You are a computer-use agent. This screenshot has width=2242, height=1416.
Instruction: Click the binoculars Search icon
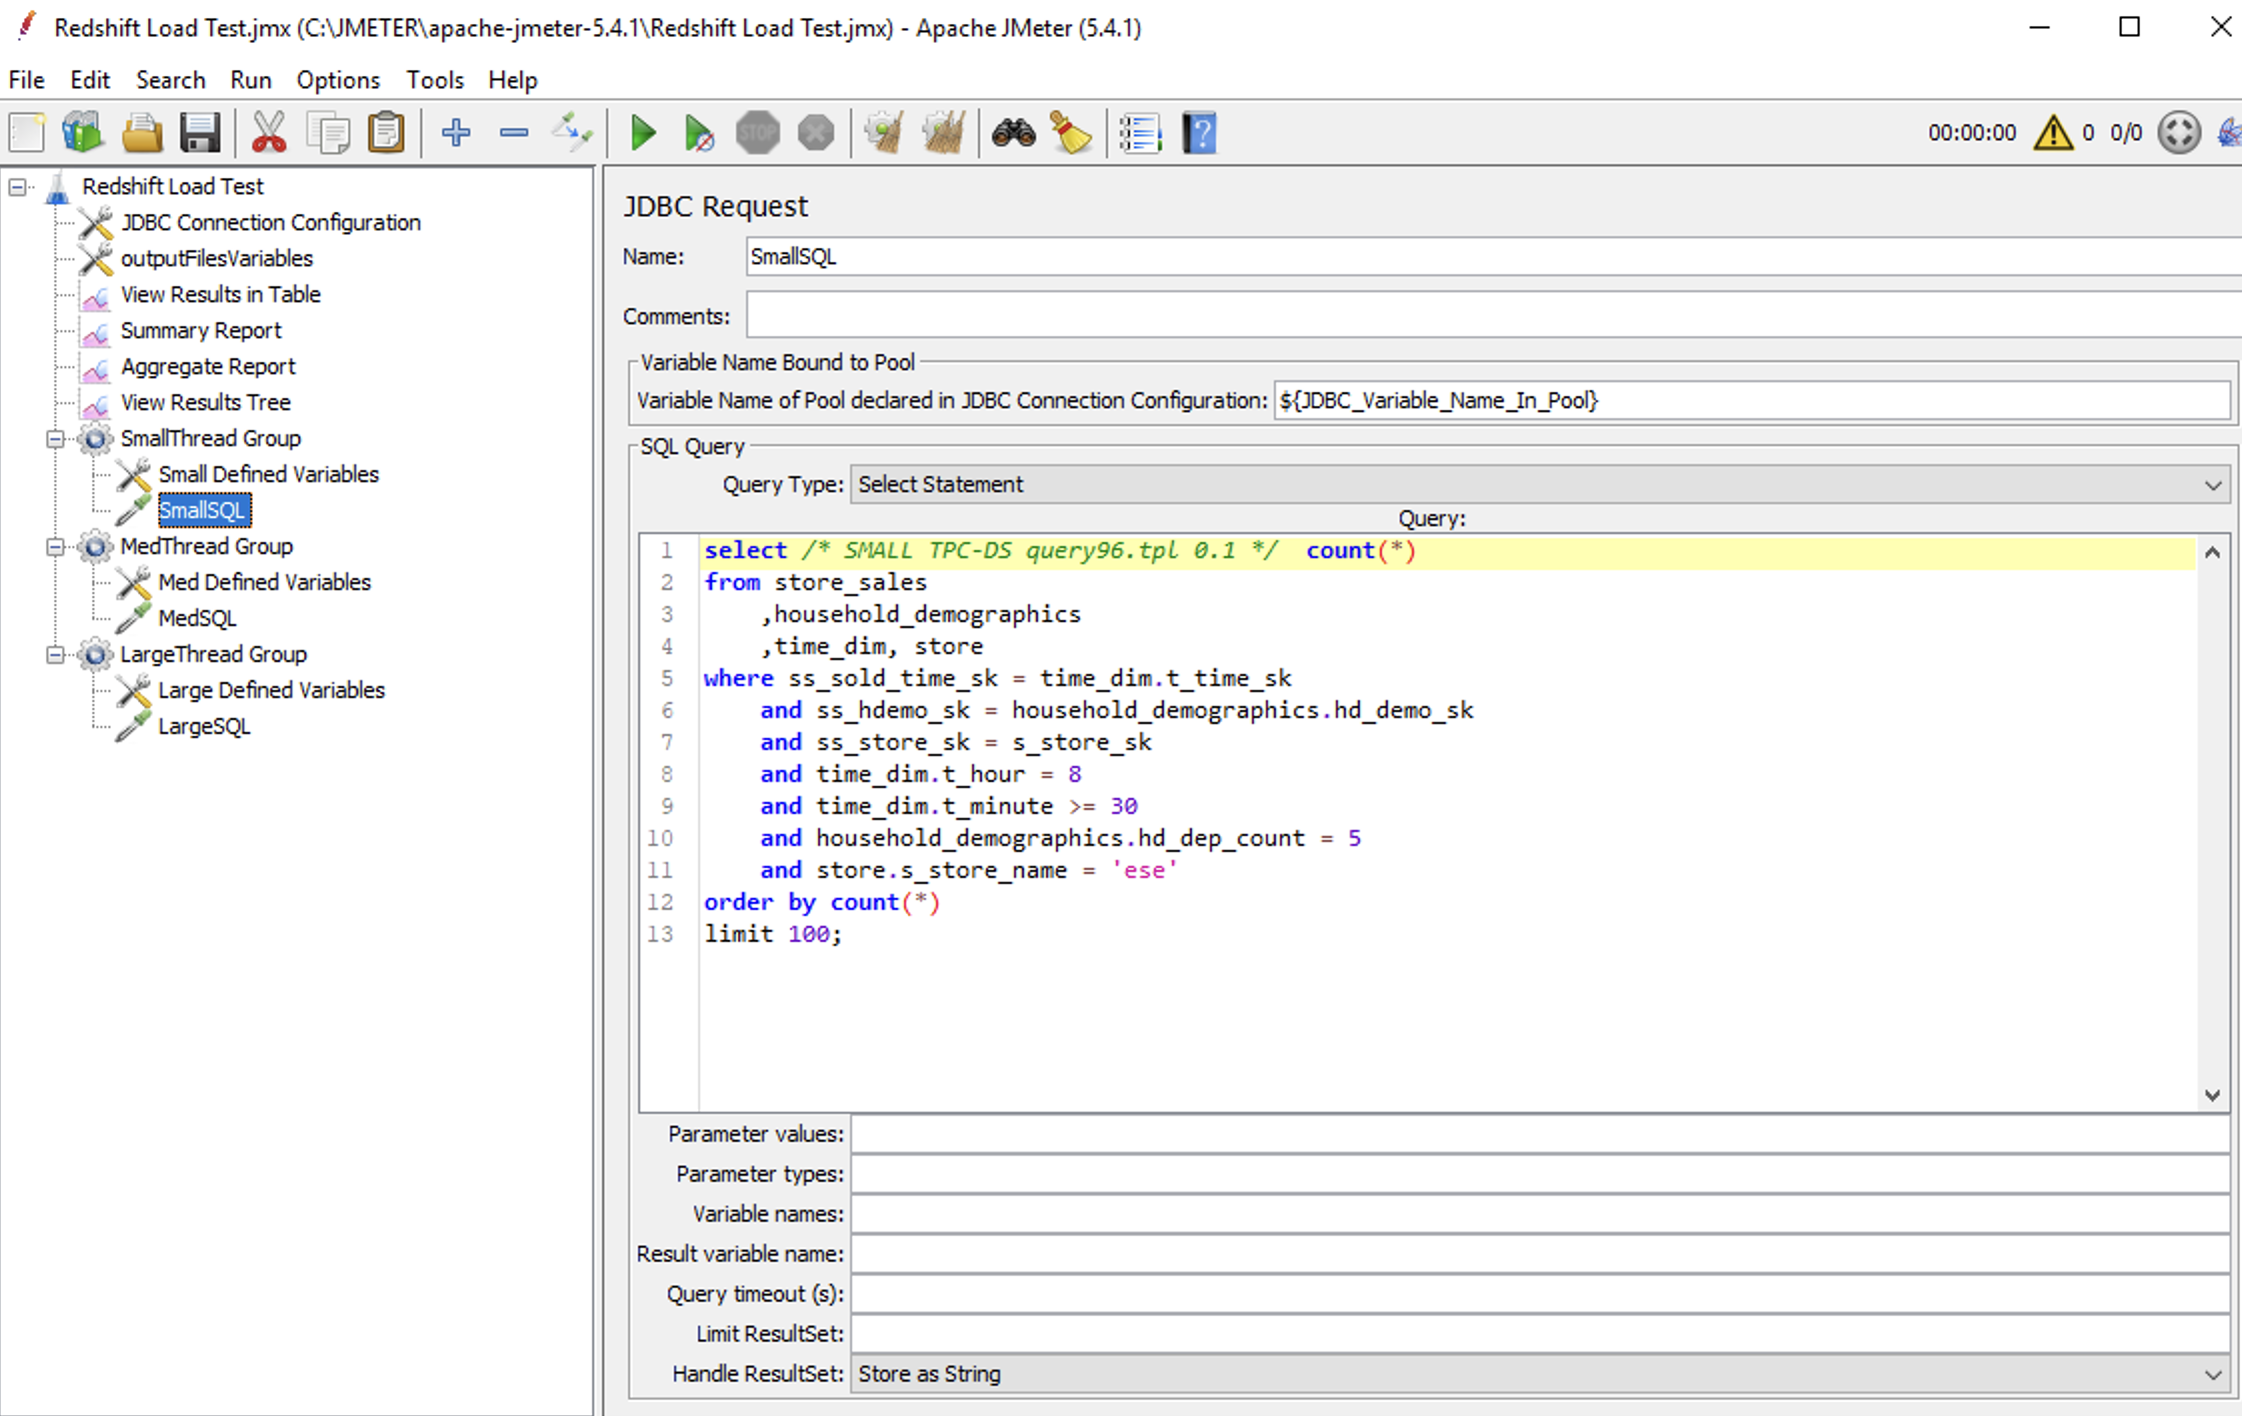1012,133
